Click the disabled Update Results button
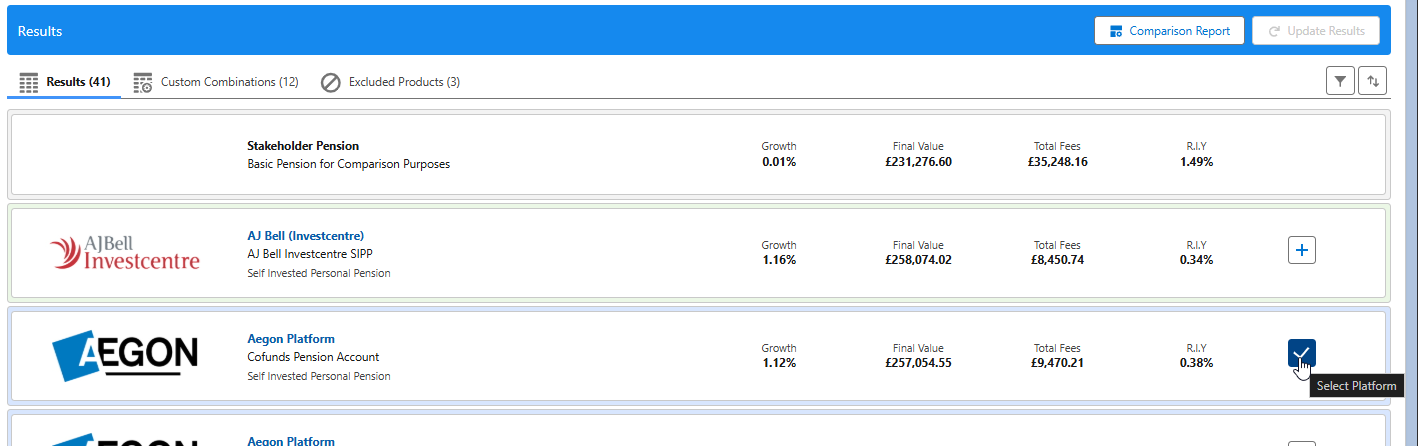Image resolution: width=1418 pixels, height=446 pixels. (1316, 31)
